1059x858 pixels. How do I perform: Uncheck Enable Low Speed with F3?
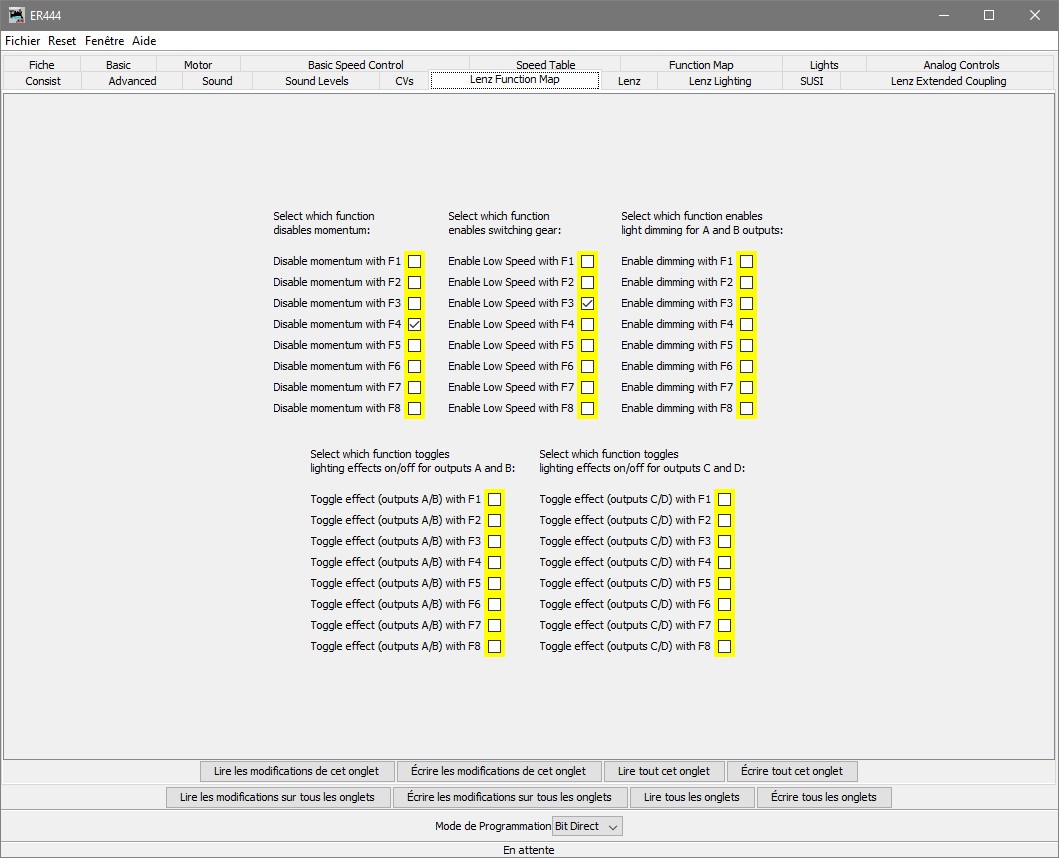(588, 303)
